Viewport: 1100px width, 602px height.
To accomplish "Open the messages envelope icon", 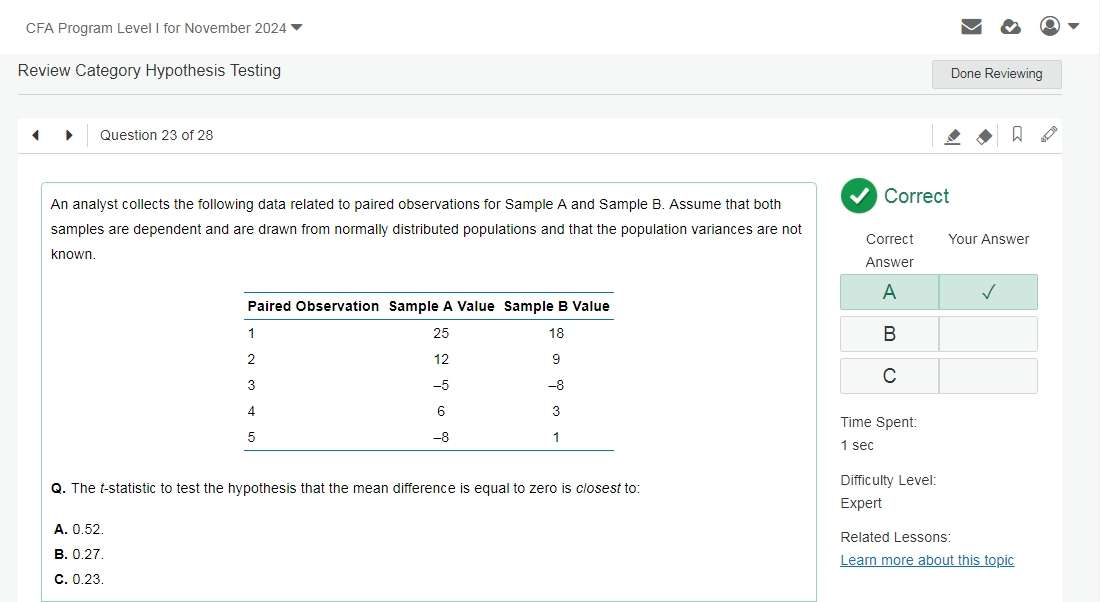I will [x=971, y=27].
